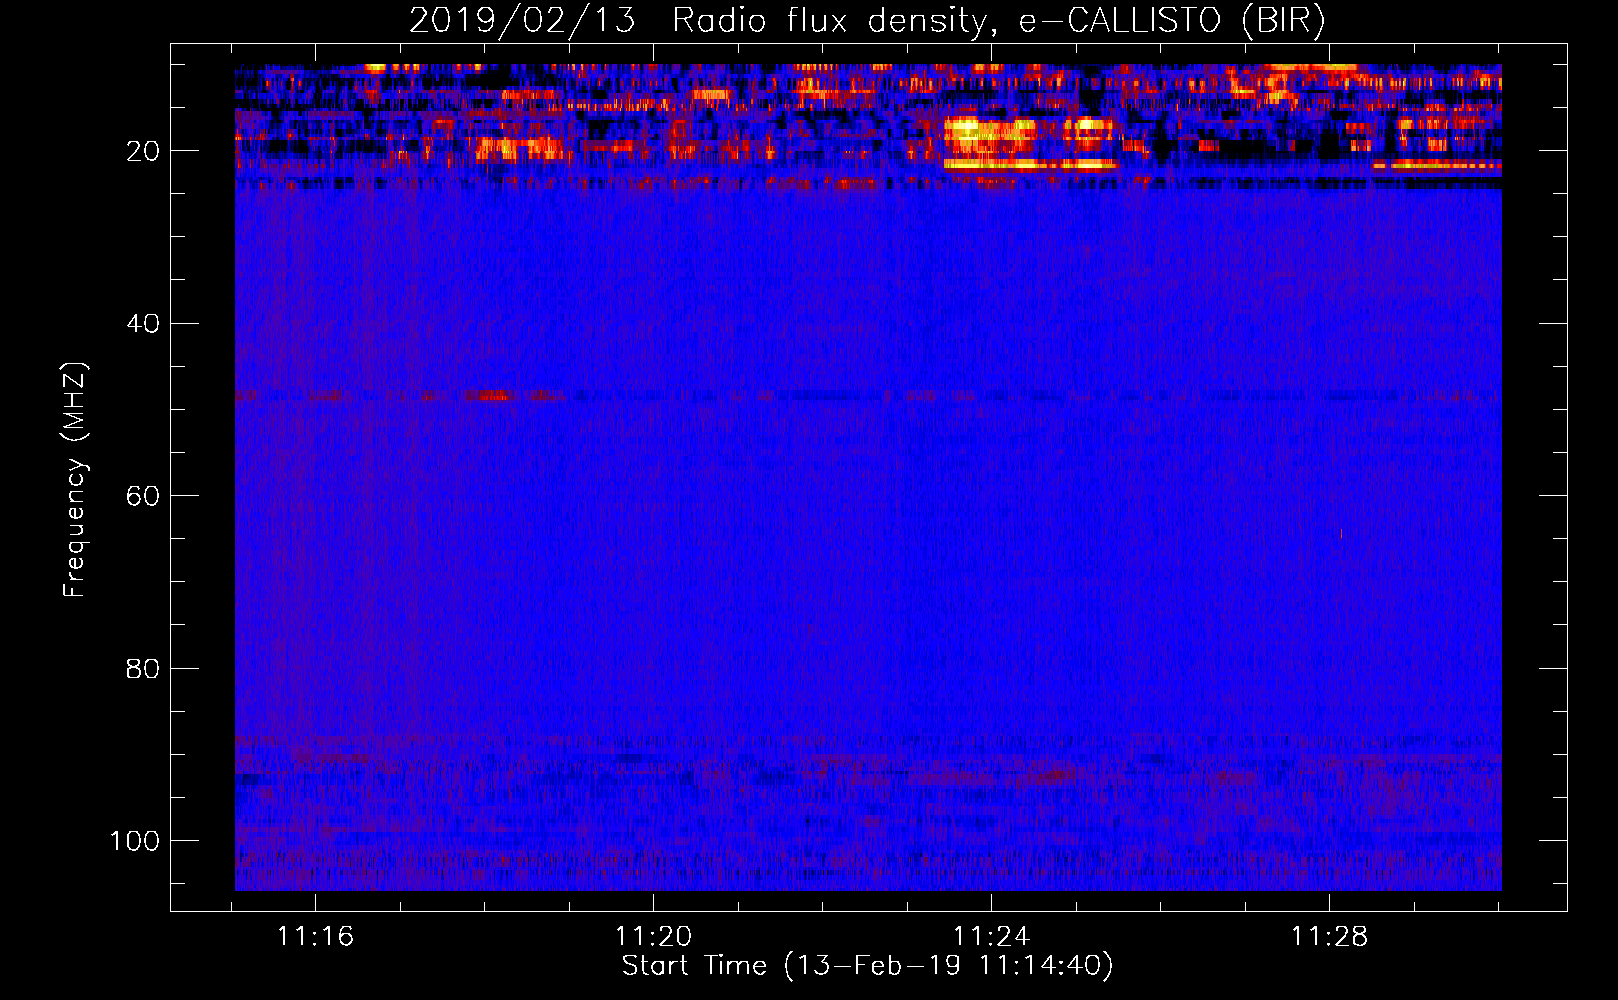The image size is (1618, 1000).
Task: Click the 11:20 time tick label
Action: 653,937
